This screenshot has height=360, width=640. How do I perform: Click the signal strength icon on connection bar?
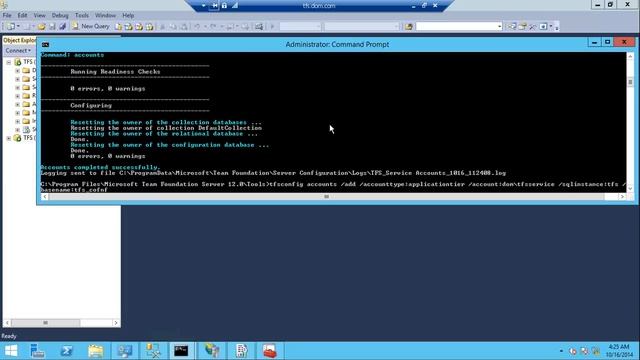(x=235, y=5)
